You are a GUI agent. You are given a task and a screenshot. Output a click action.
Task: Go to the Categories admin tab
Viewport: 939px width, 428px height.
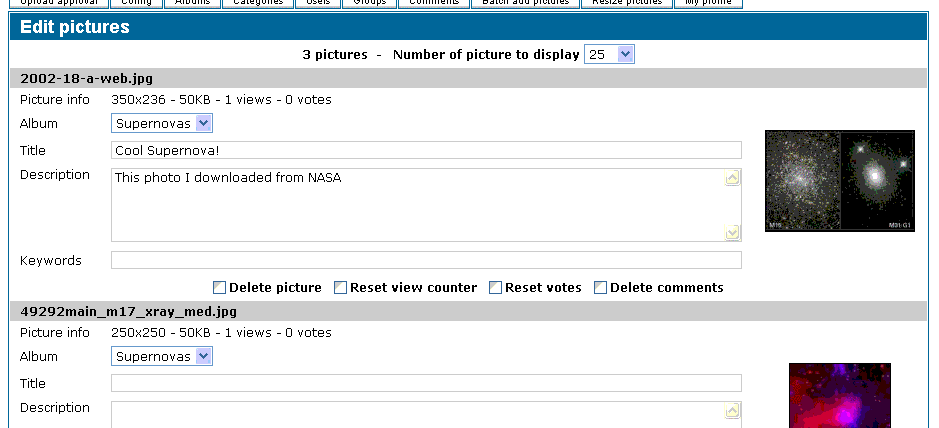(x=258, y=2)
